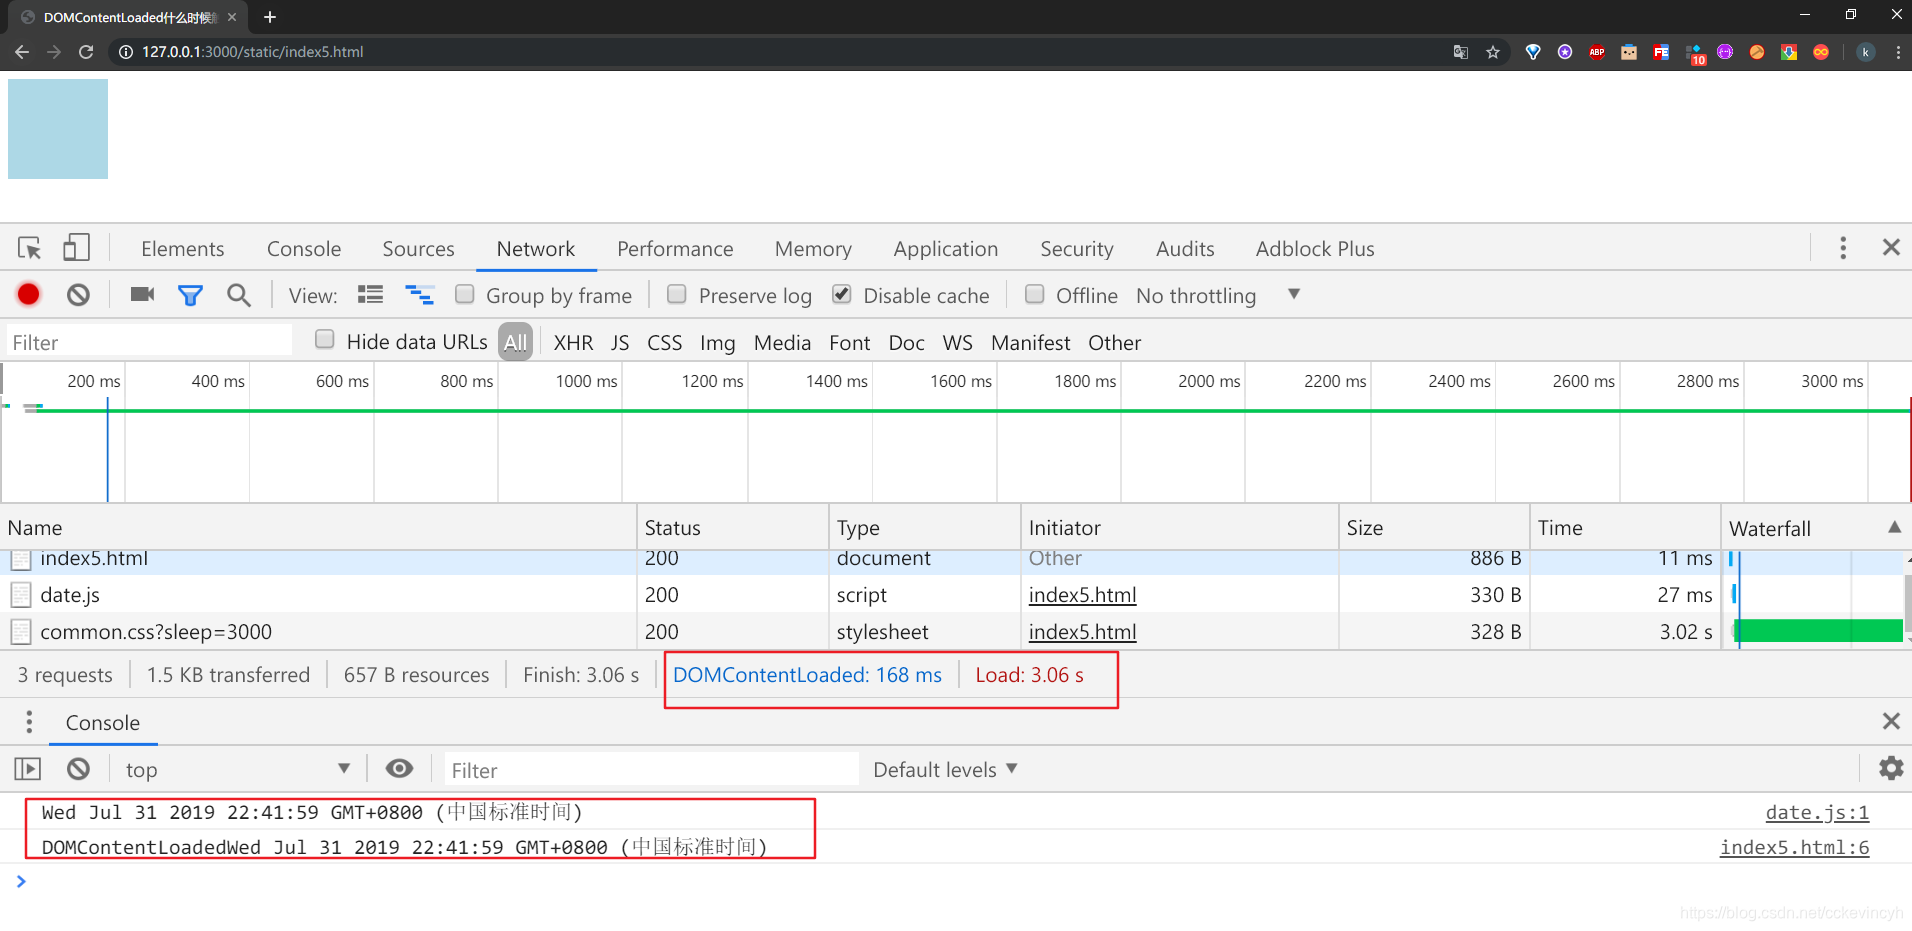Open index5.html:6 console source link
This screenshot has width=1912, height=931.
click(x=1794, y=847)
